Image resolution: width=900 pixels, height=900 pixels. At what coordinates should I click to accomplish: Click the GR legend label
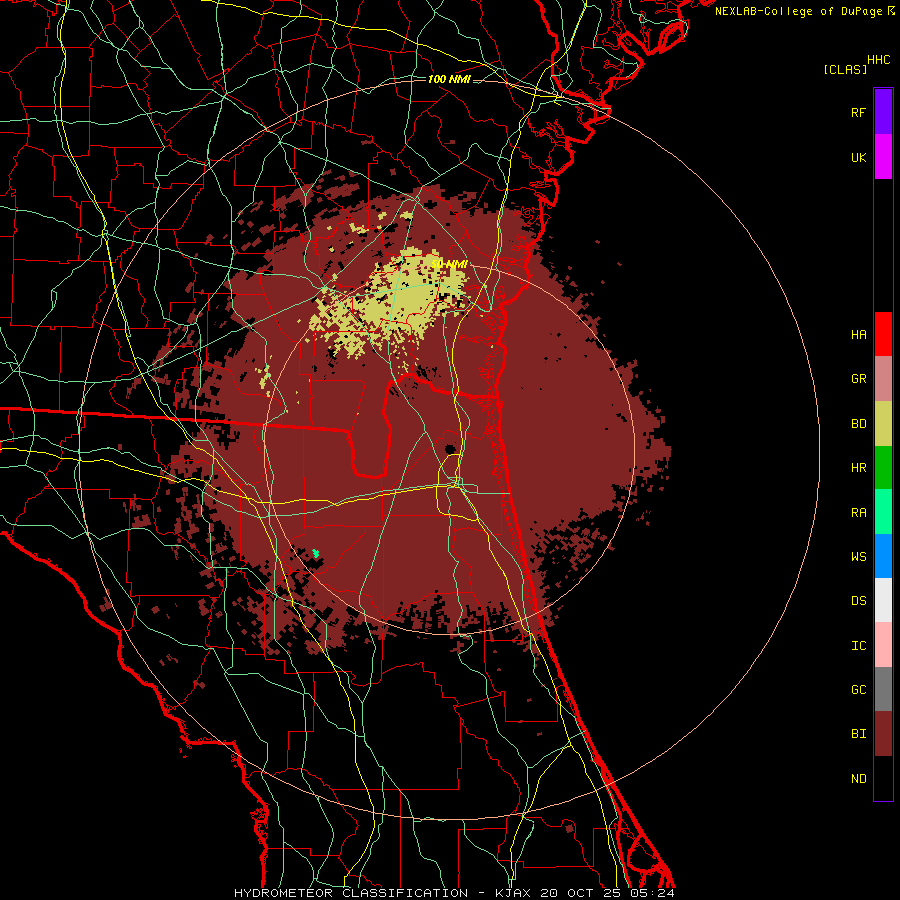tap(858, 379)
